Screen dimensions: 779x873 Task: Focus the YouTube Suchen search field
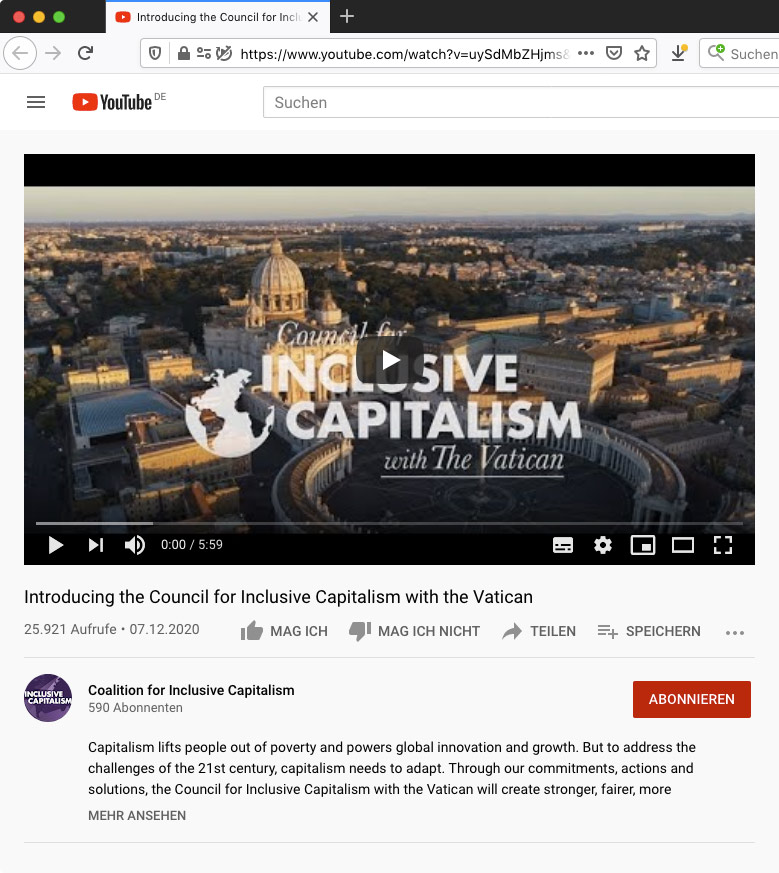point(521,102)
